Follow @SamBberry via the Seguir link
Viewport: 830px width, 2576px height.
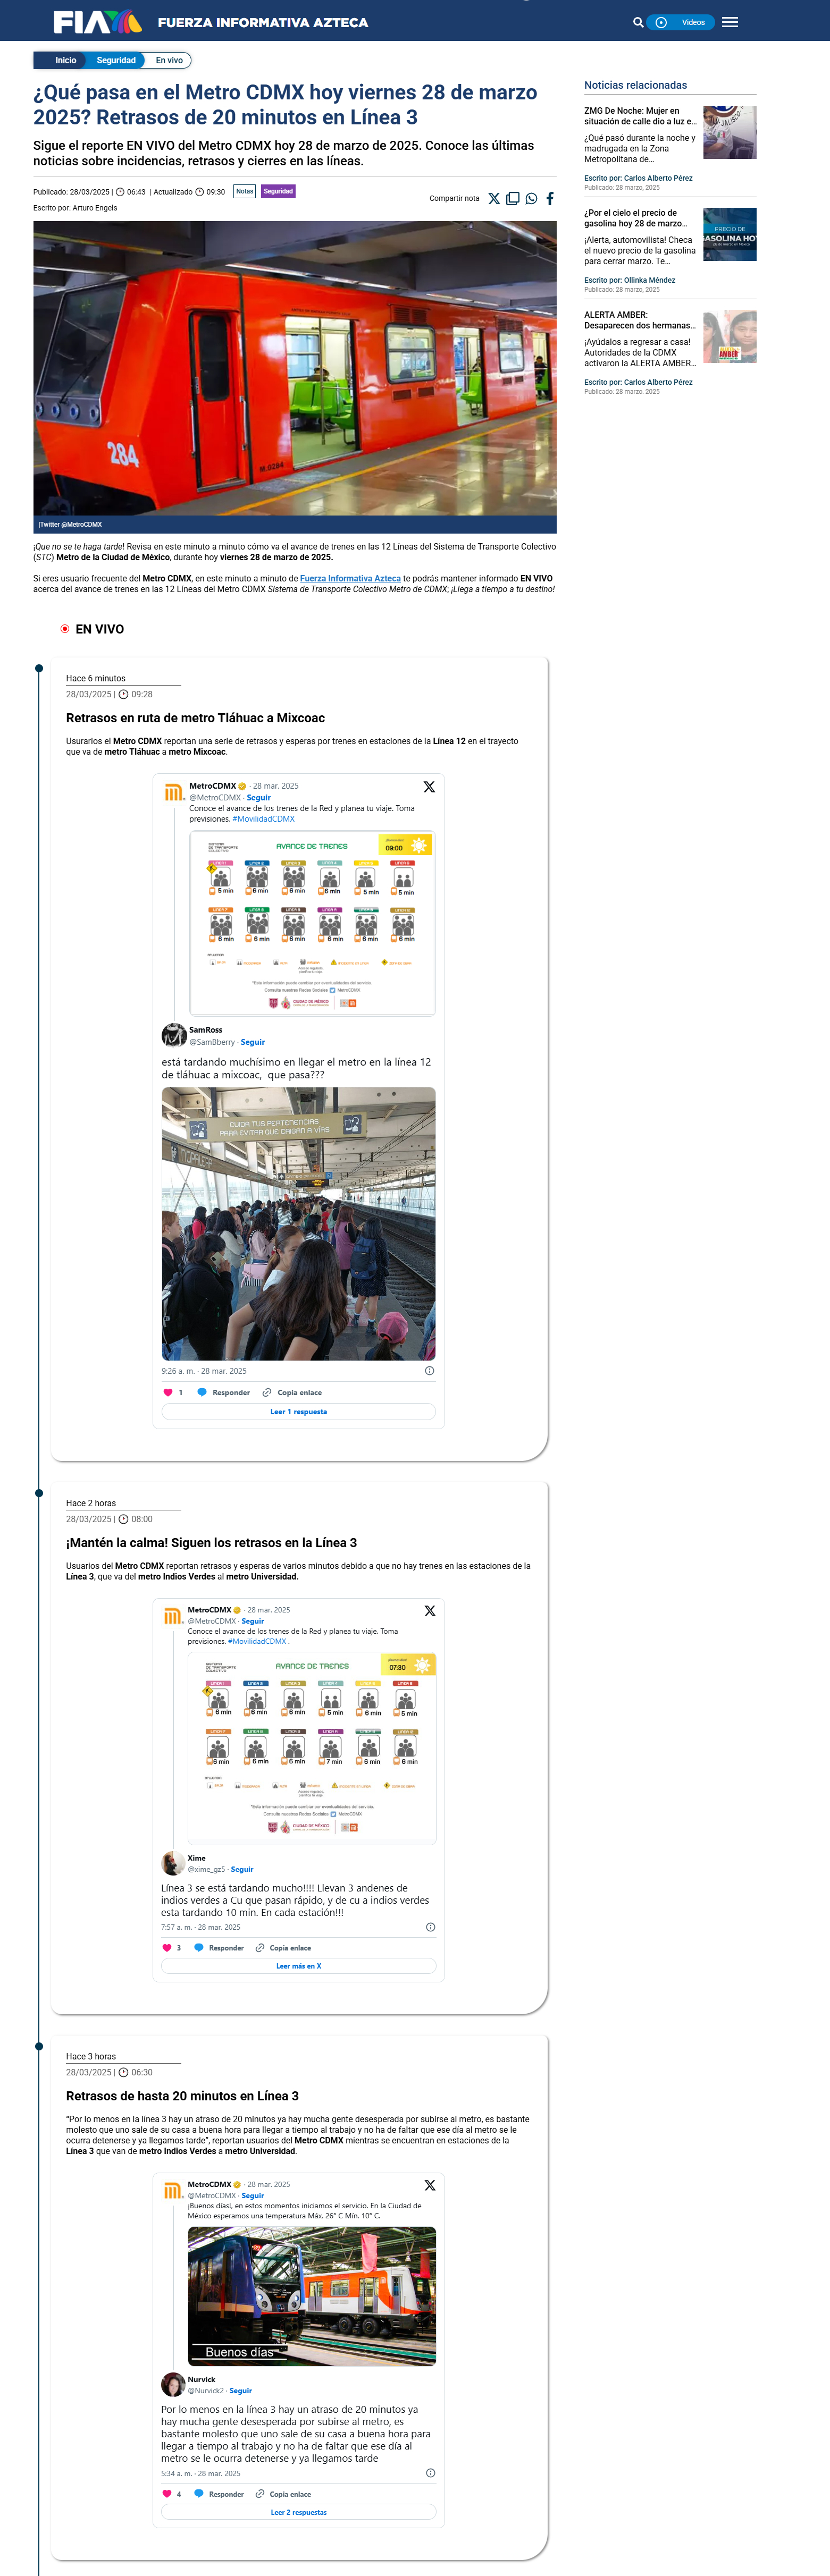[x=253, y=1042]
